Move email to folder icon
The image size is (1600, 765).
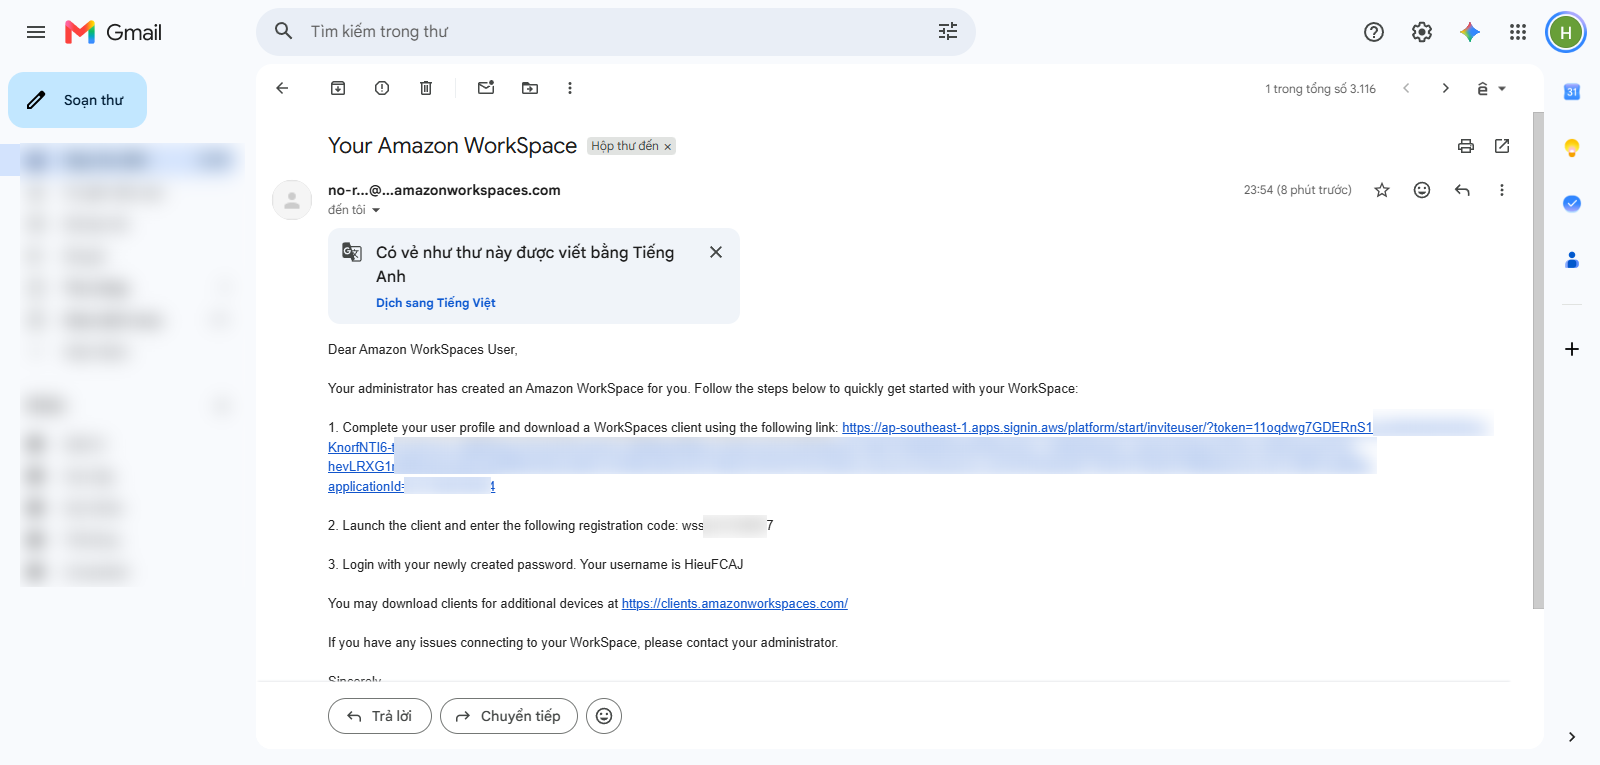coord(530,88)
